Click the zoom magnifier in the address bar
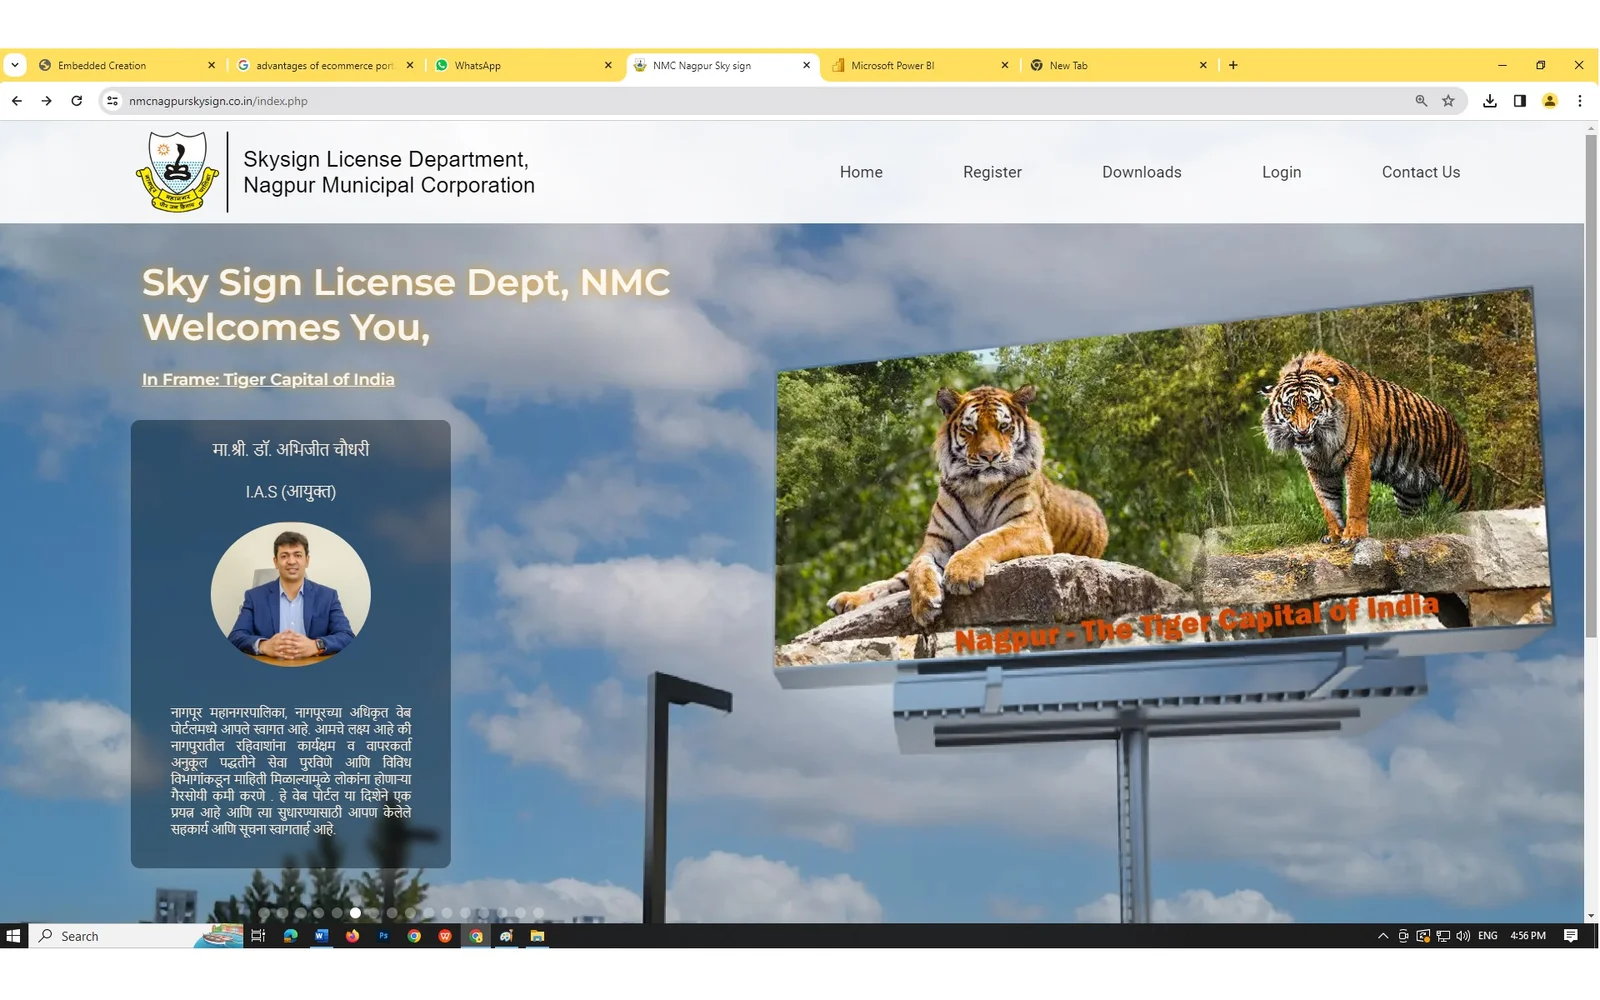This screenshot has width=1600, height=1000. 1421,100
